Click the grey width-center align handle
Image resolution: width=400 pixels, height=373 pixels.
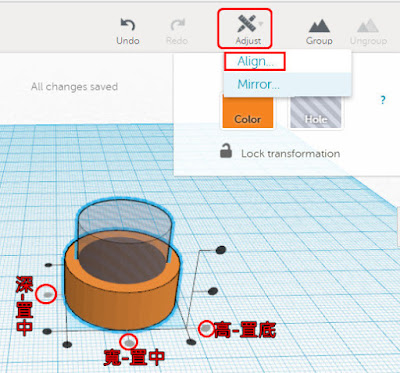[129, 342]
